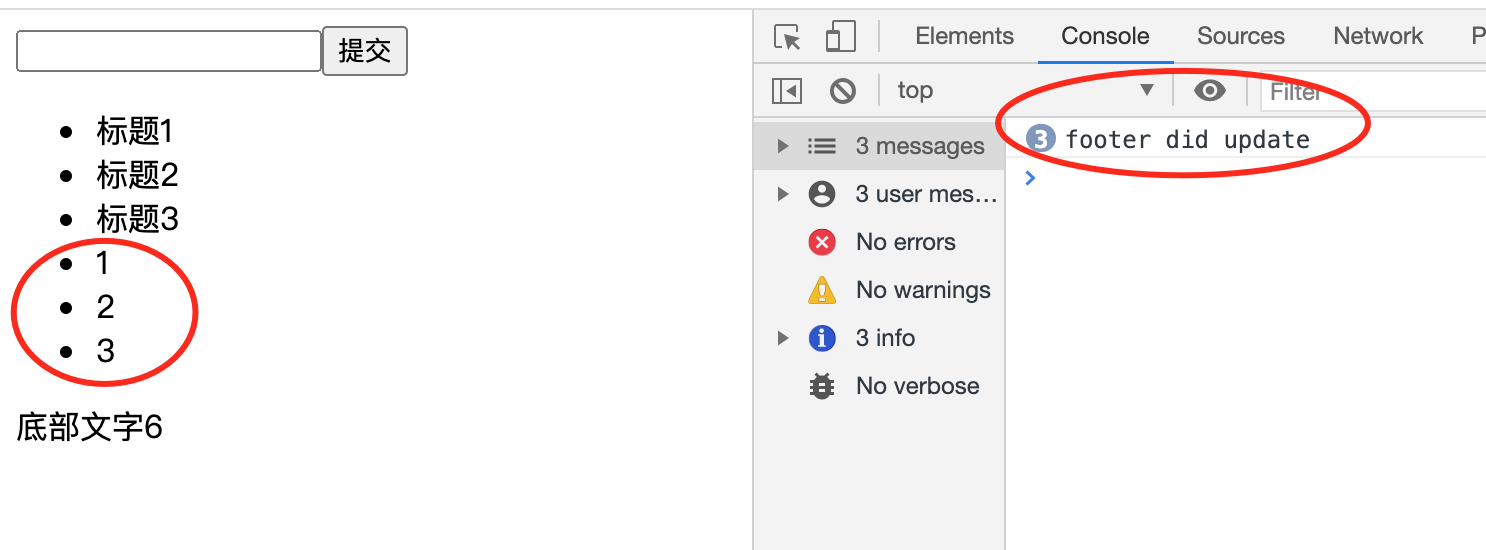Toggle the device toolbar icon
Image resolution: width=1486 pixels, height=550 pixels.
840,37
